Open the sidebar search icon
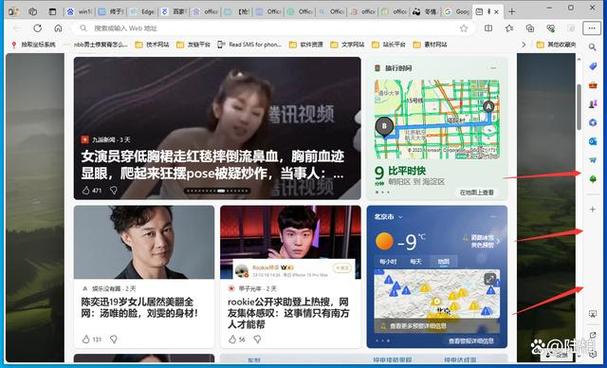 592,47
